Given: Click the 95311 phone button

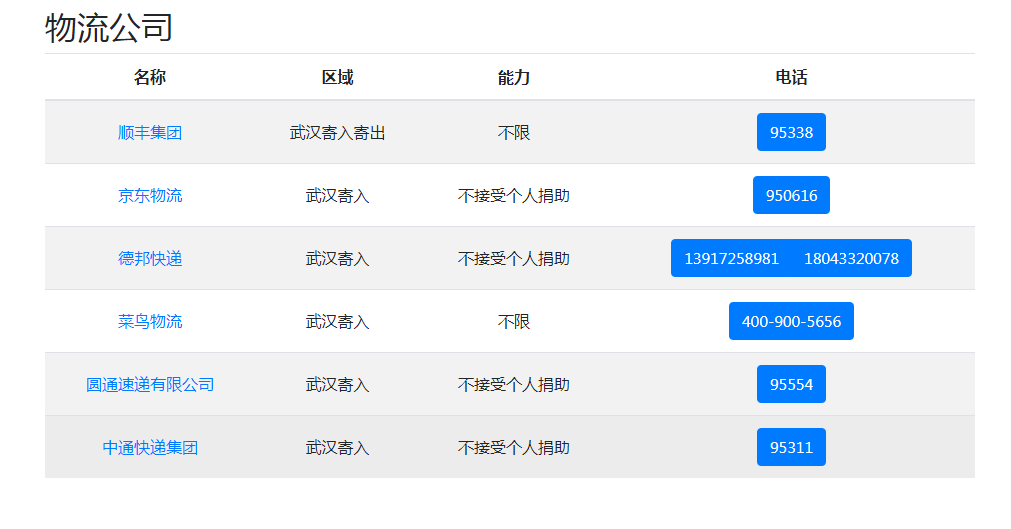Looking at the screenshot, I should point(791,447).
